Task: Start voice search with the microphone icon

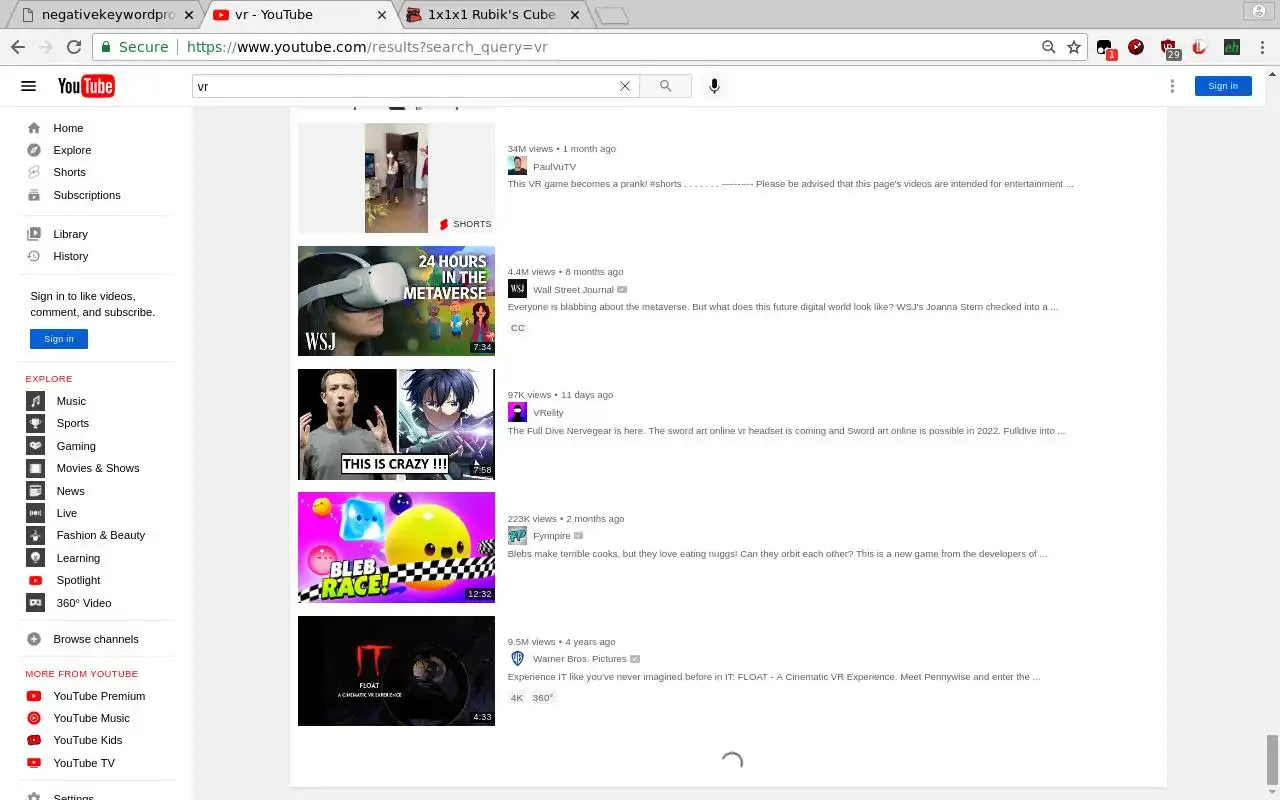Action: [714, 86]
